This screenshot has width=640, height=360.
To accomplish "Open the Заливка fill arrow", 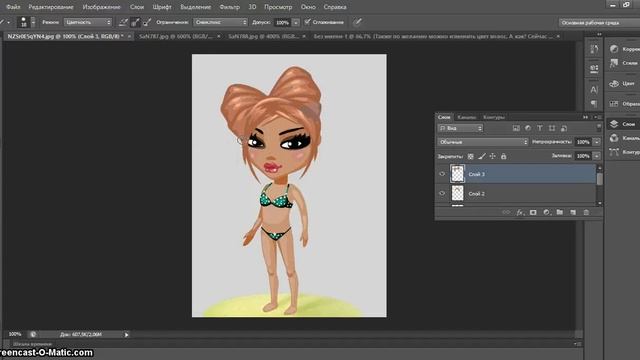I will (x=597, y=156).
